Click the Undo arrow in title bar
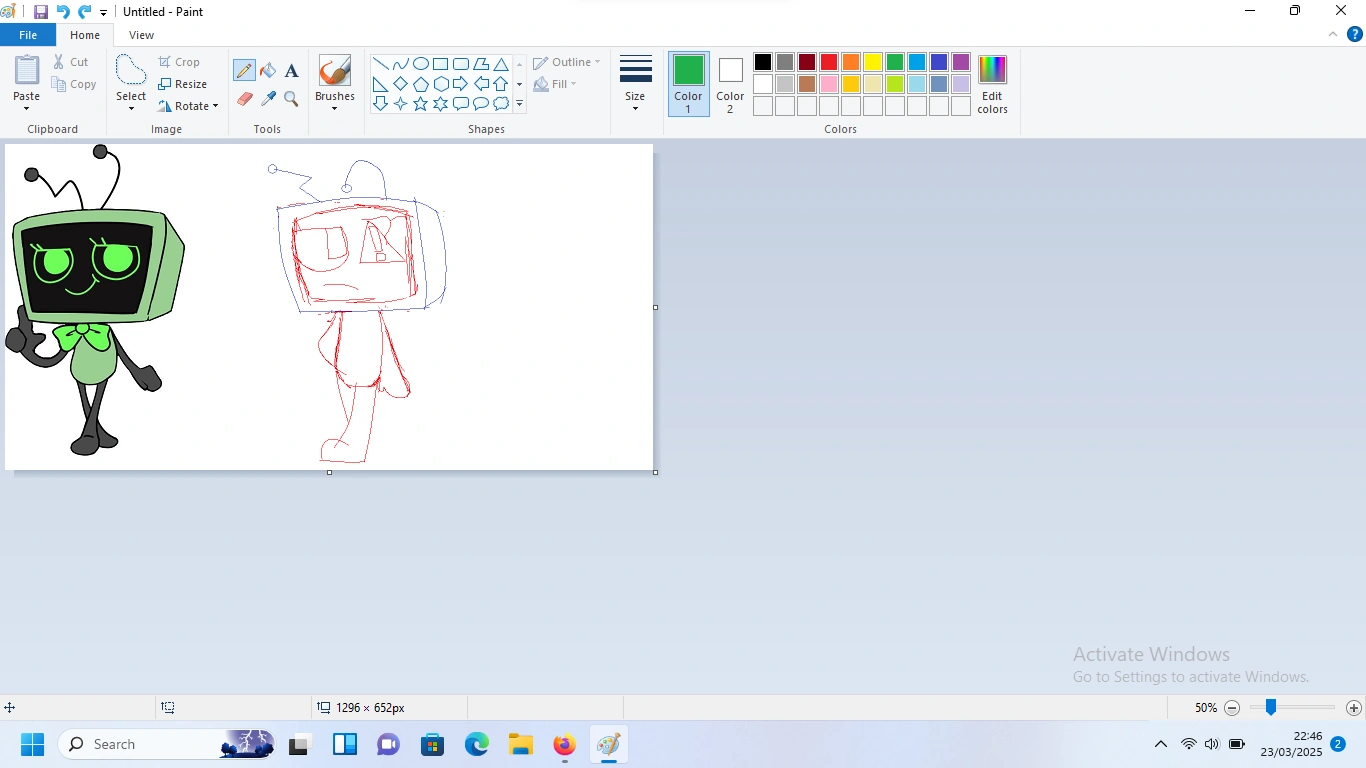This screenshot has height=768, width=1366. click(62, 12)
